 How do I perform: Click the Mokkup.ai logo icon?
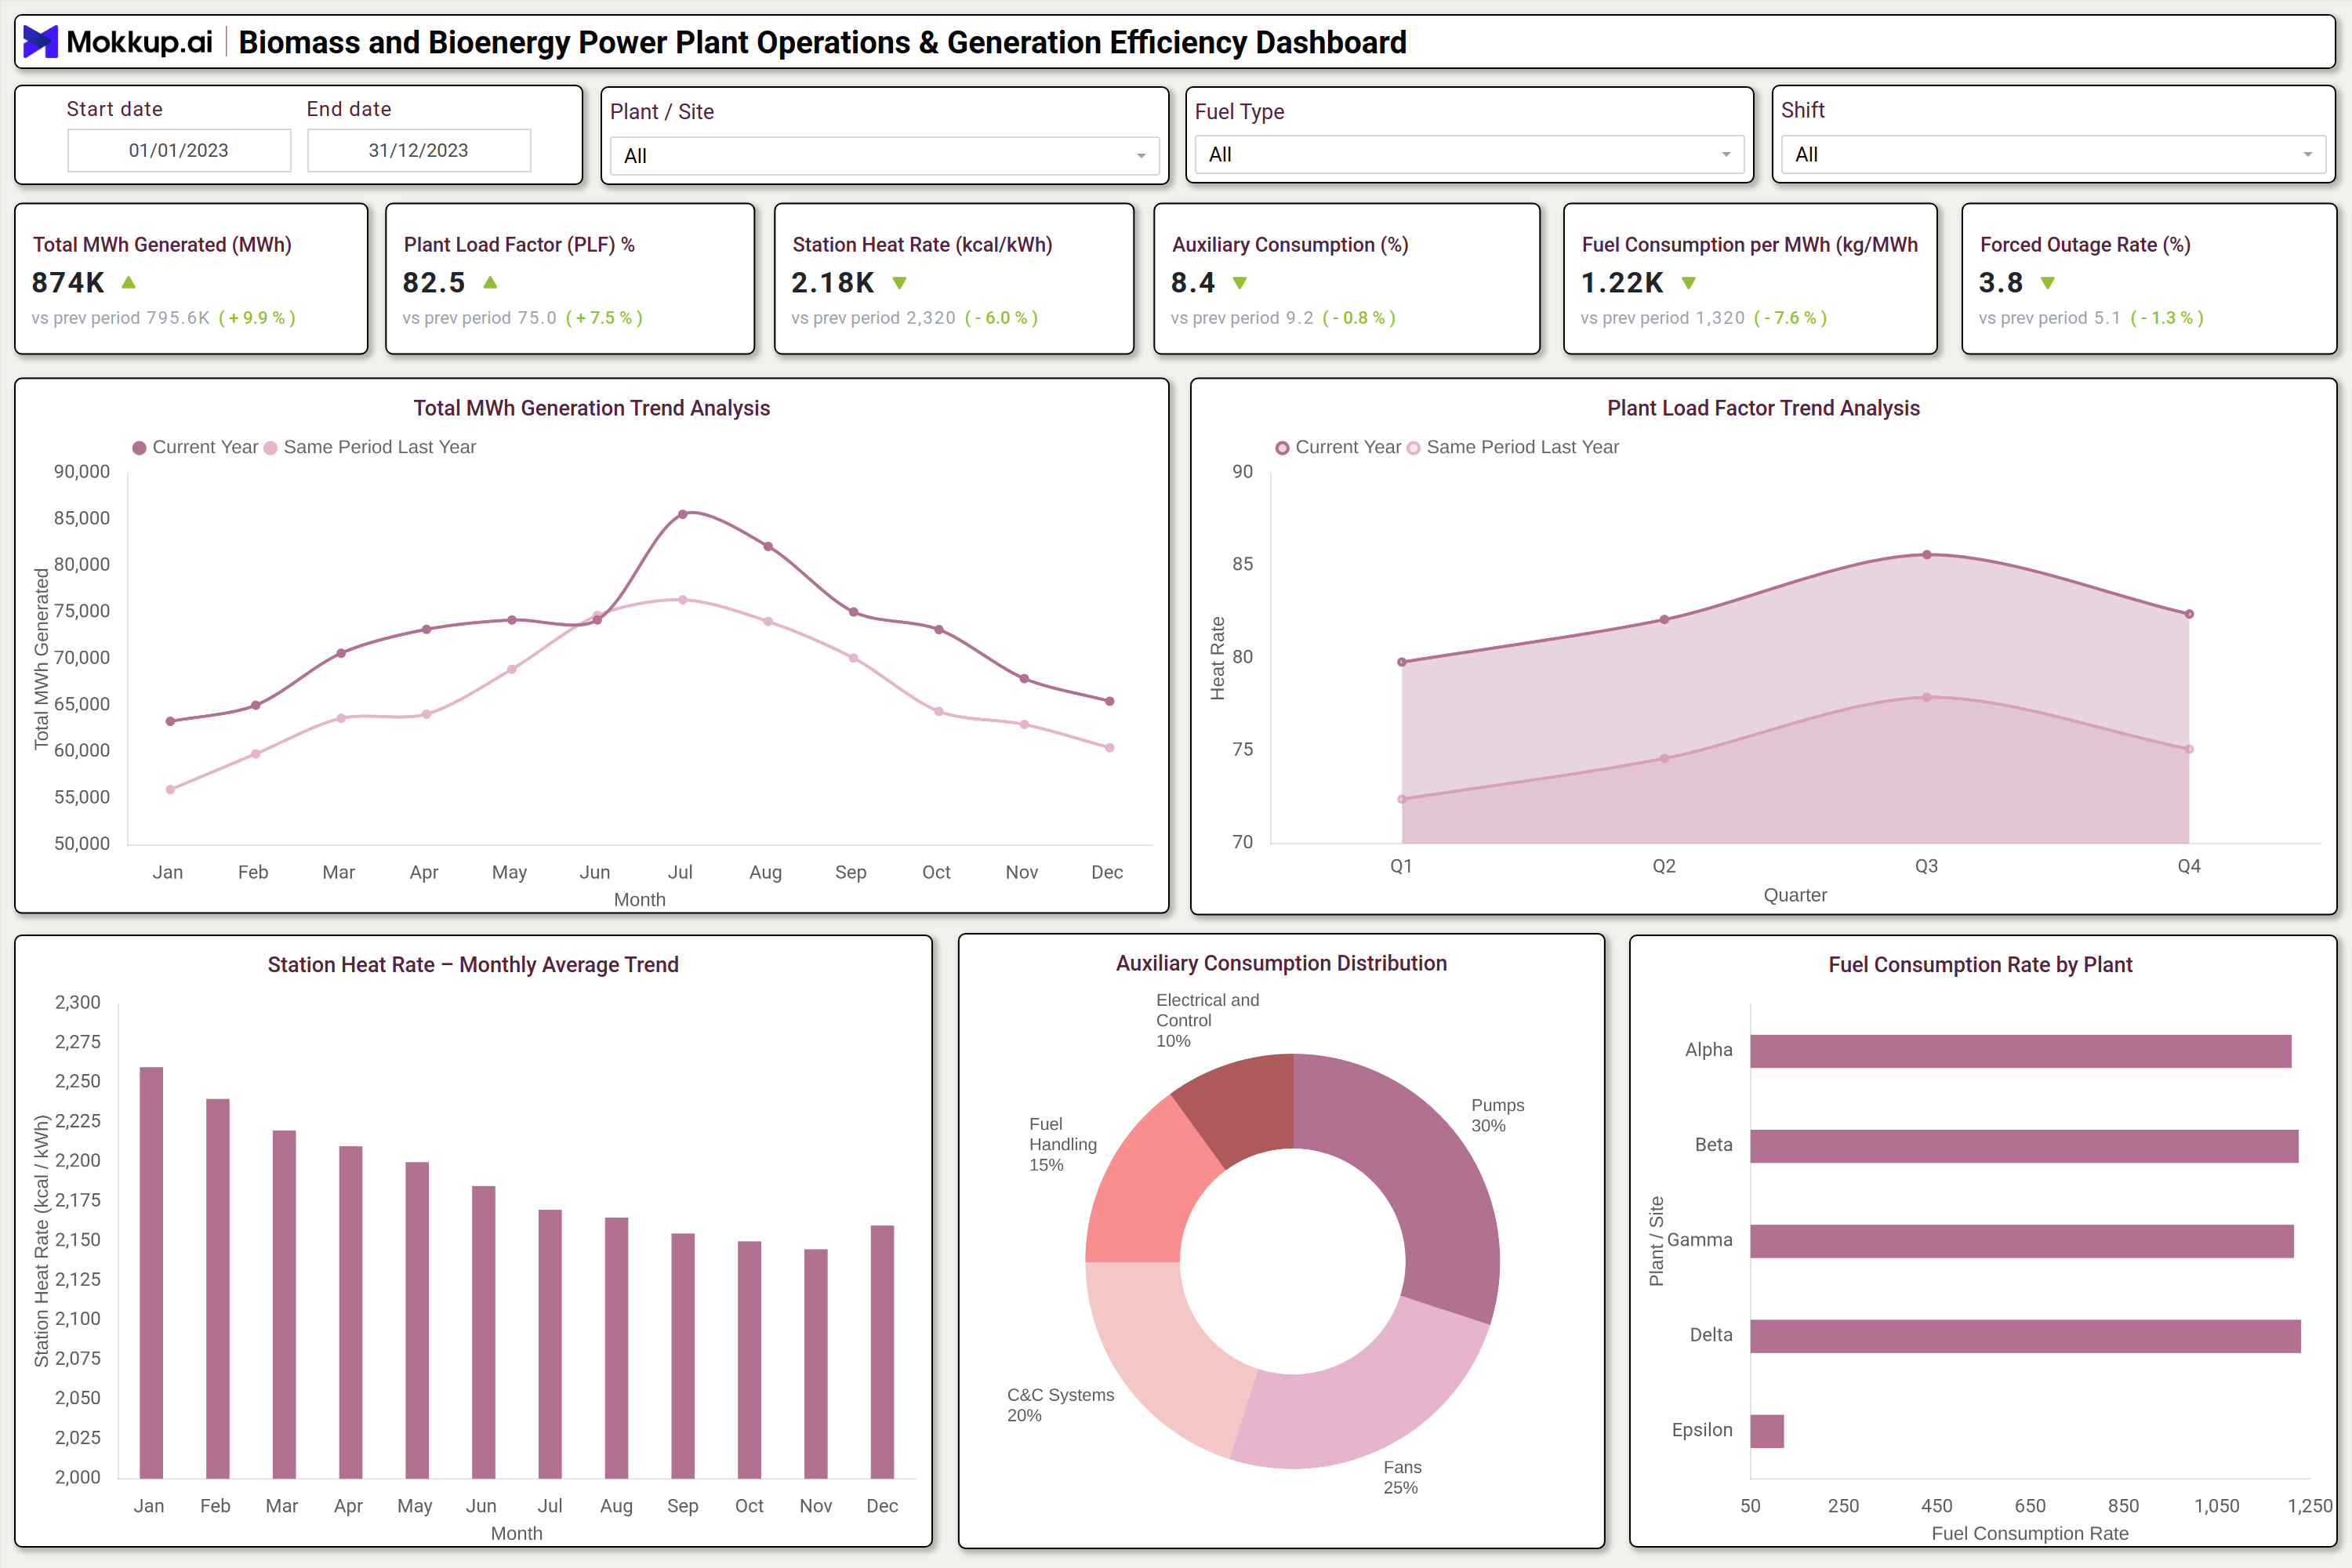(40, 42)
